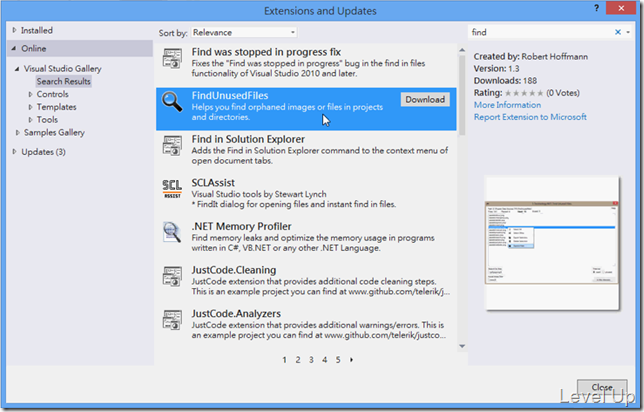This screenshot has height=412, width=644.
Task: Expand the Updates (3) category
Action: pyautogui.click(x=14, y=152)
